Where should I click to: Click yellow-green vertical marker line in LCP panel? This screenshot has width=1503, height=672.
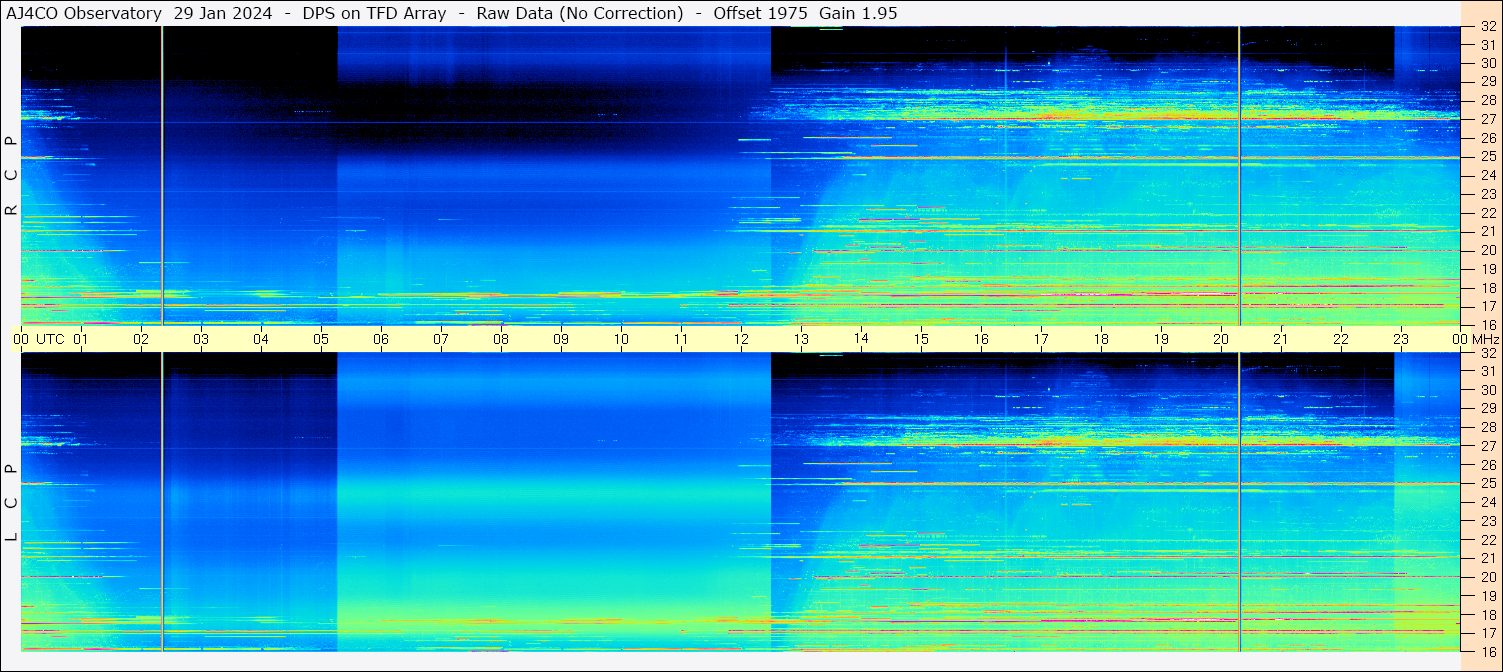pos(162,502)
